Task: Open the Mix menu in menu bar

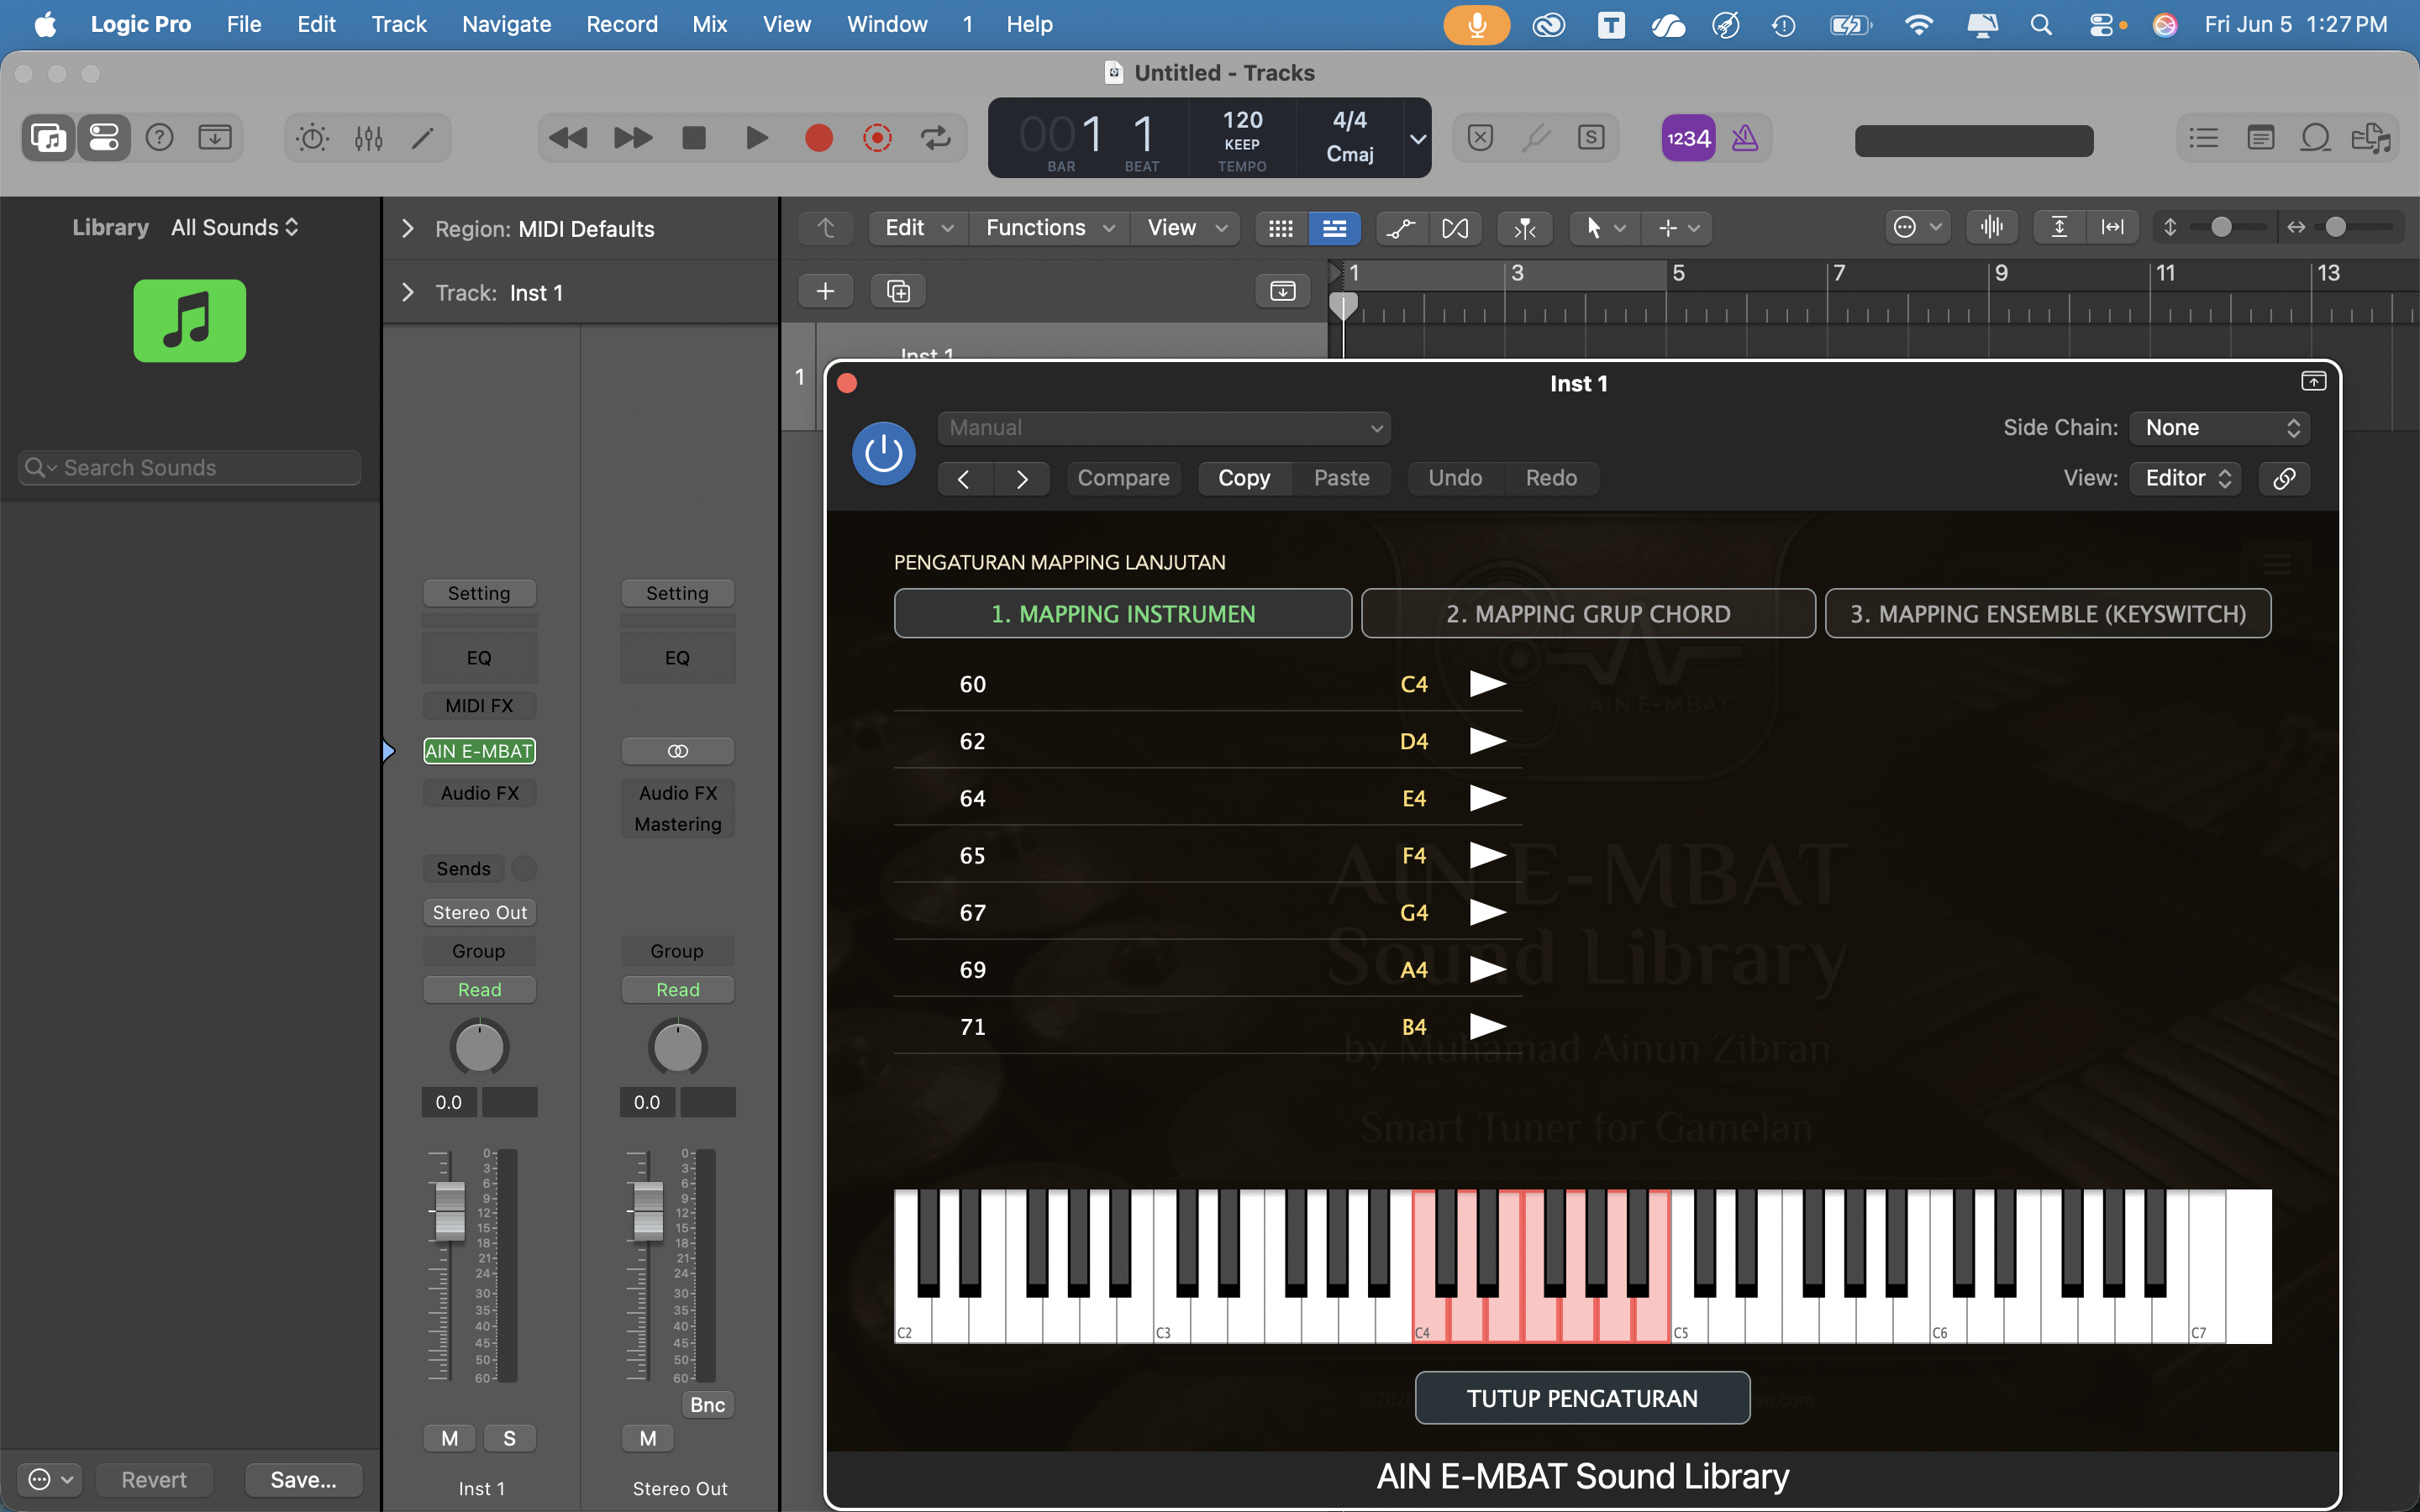Action: 709,24
